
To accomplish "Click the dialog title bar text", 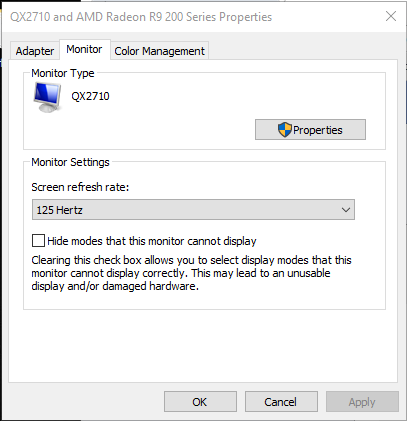I will (141, 17).
